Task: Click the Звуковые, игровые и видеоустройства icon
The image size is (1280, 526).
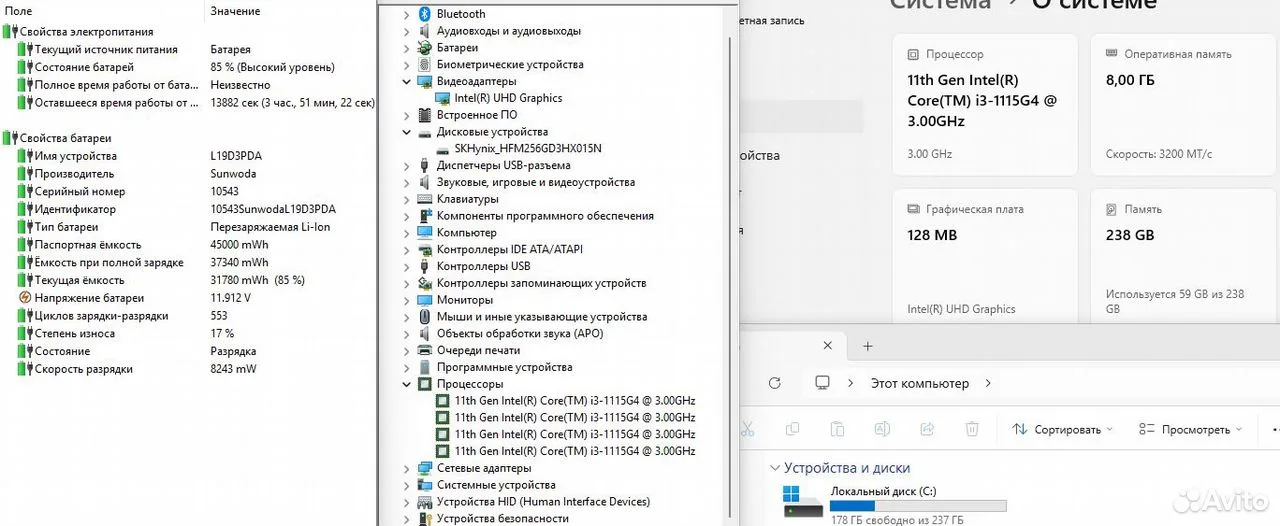Action: tap(424, 182)
